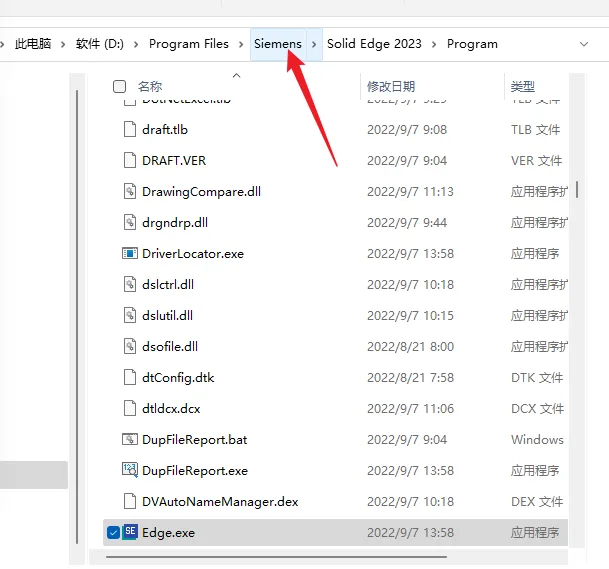Click the 2022/9/7 11:13 date cell

click(410, 191)
